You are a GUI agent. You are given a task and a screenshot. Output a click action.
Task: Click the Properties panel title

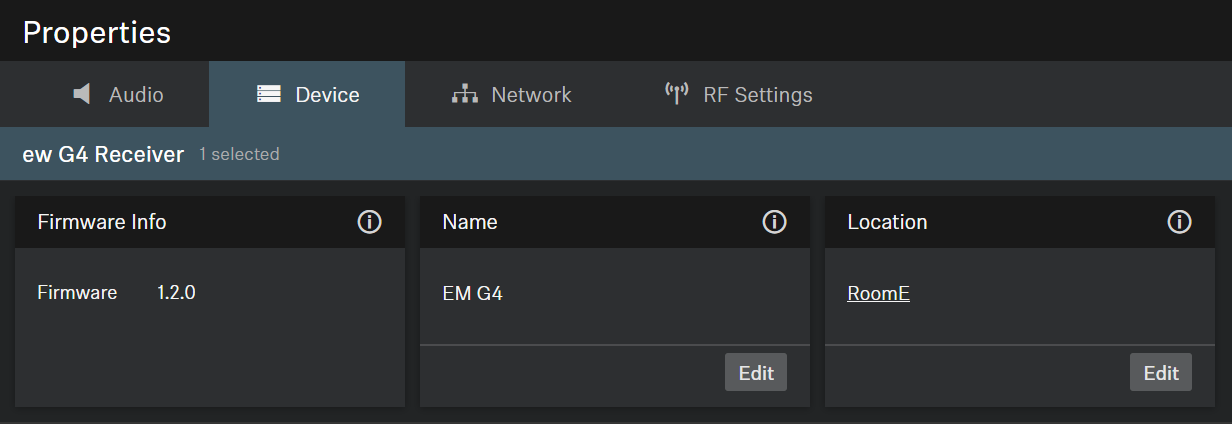point(96,32)
